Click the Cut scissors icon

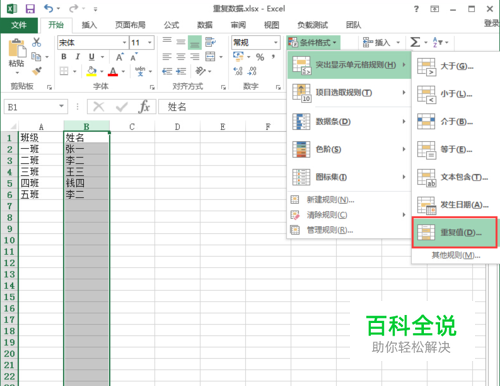36,42
